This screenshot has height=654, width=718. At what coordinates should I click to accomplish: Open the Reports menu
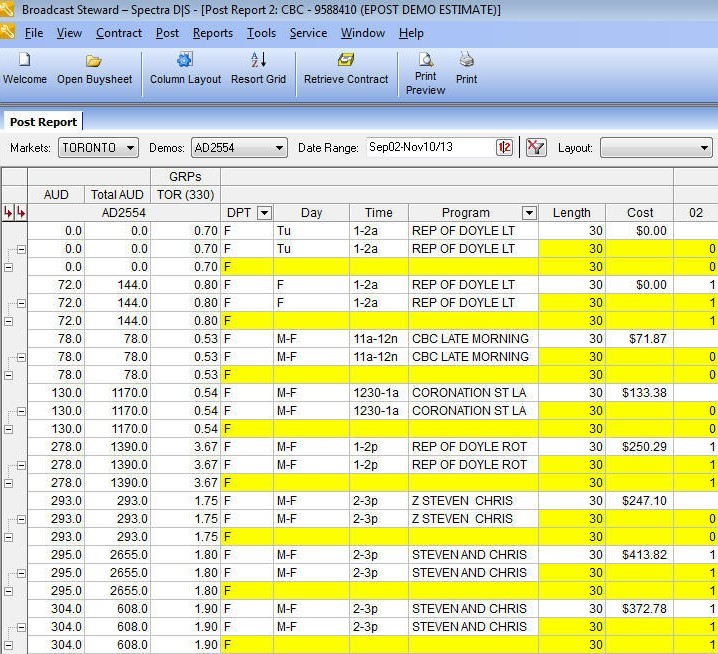pos(212,33)
